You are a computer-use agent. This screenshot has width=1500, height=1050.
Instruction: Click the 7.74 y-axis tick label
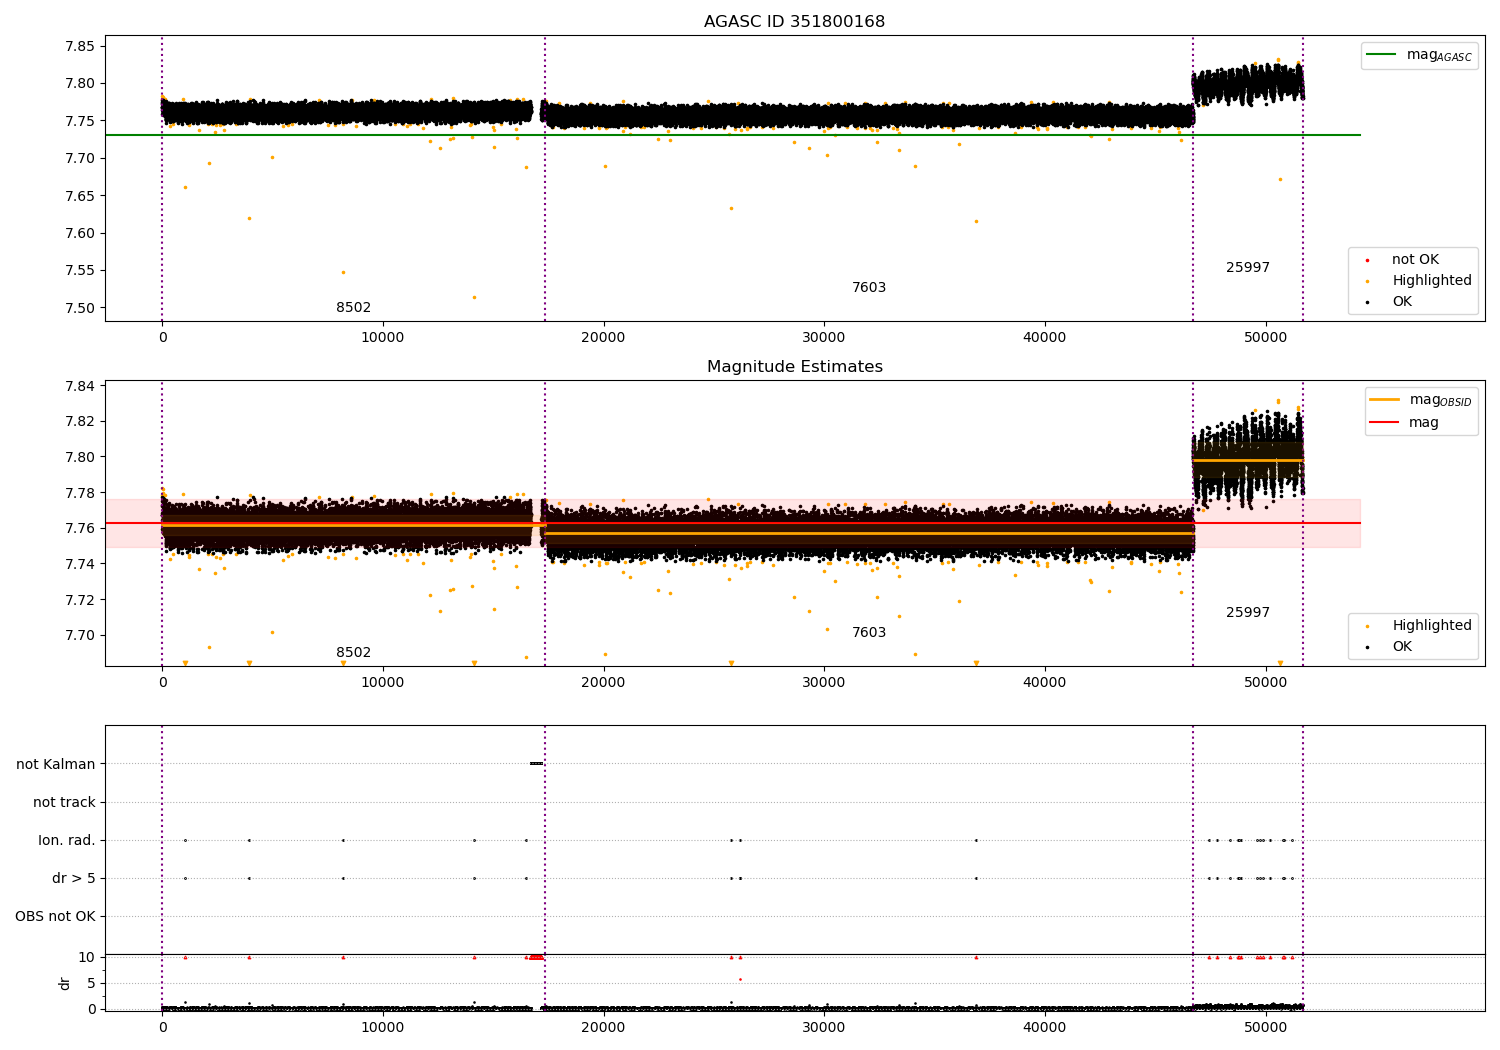click(80, 564)
